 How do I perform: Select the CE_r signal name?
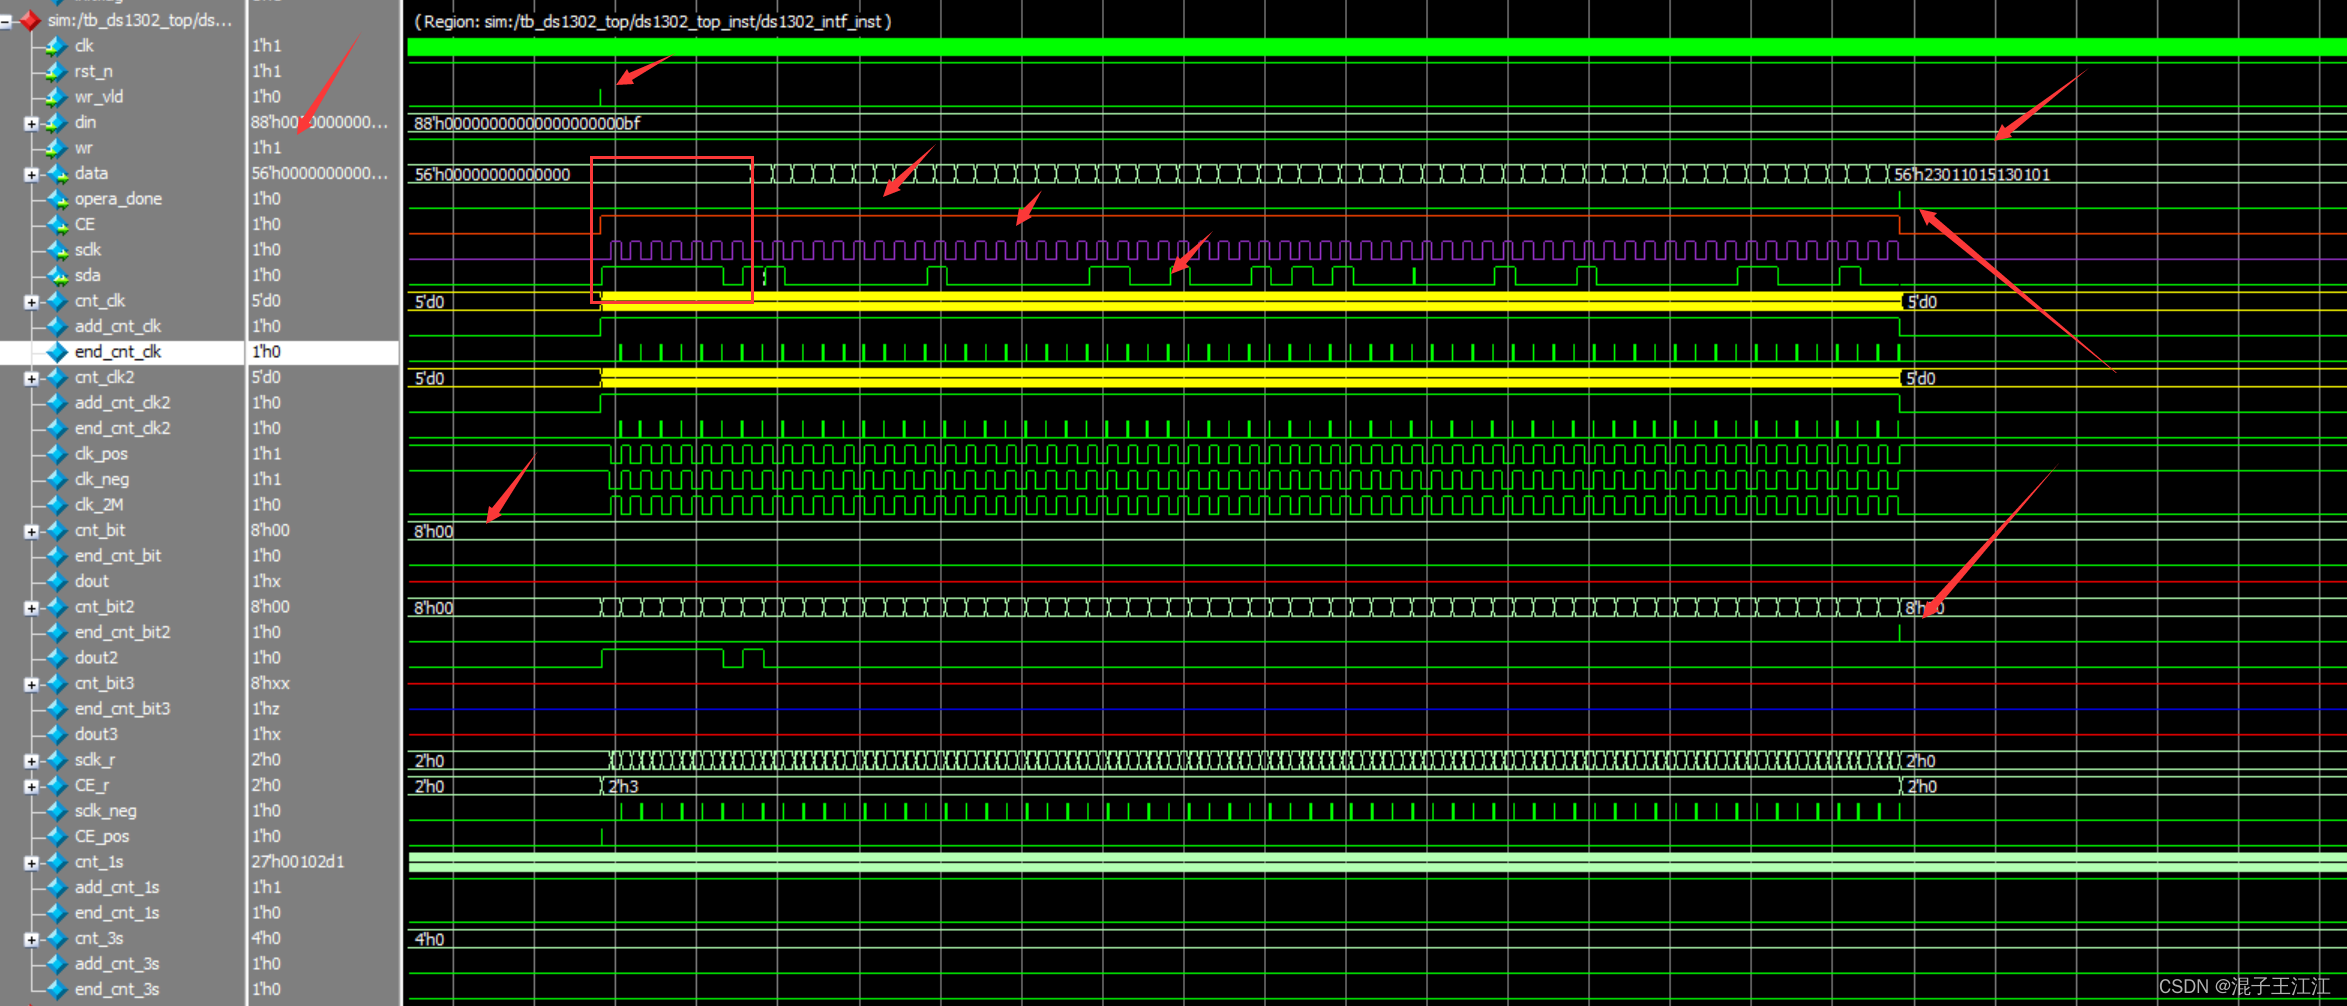pos(92,785)
